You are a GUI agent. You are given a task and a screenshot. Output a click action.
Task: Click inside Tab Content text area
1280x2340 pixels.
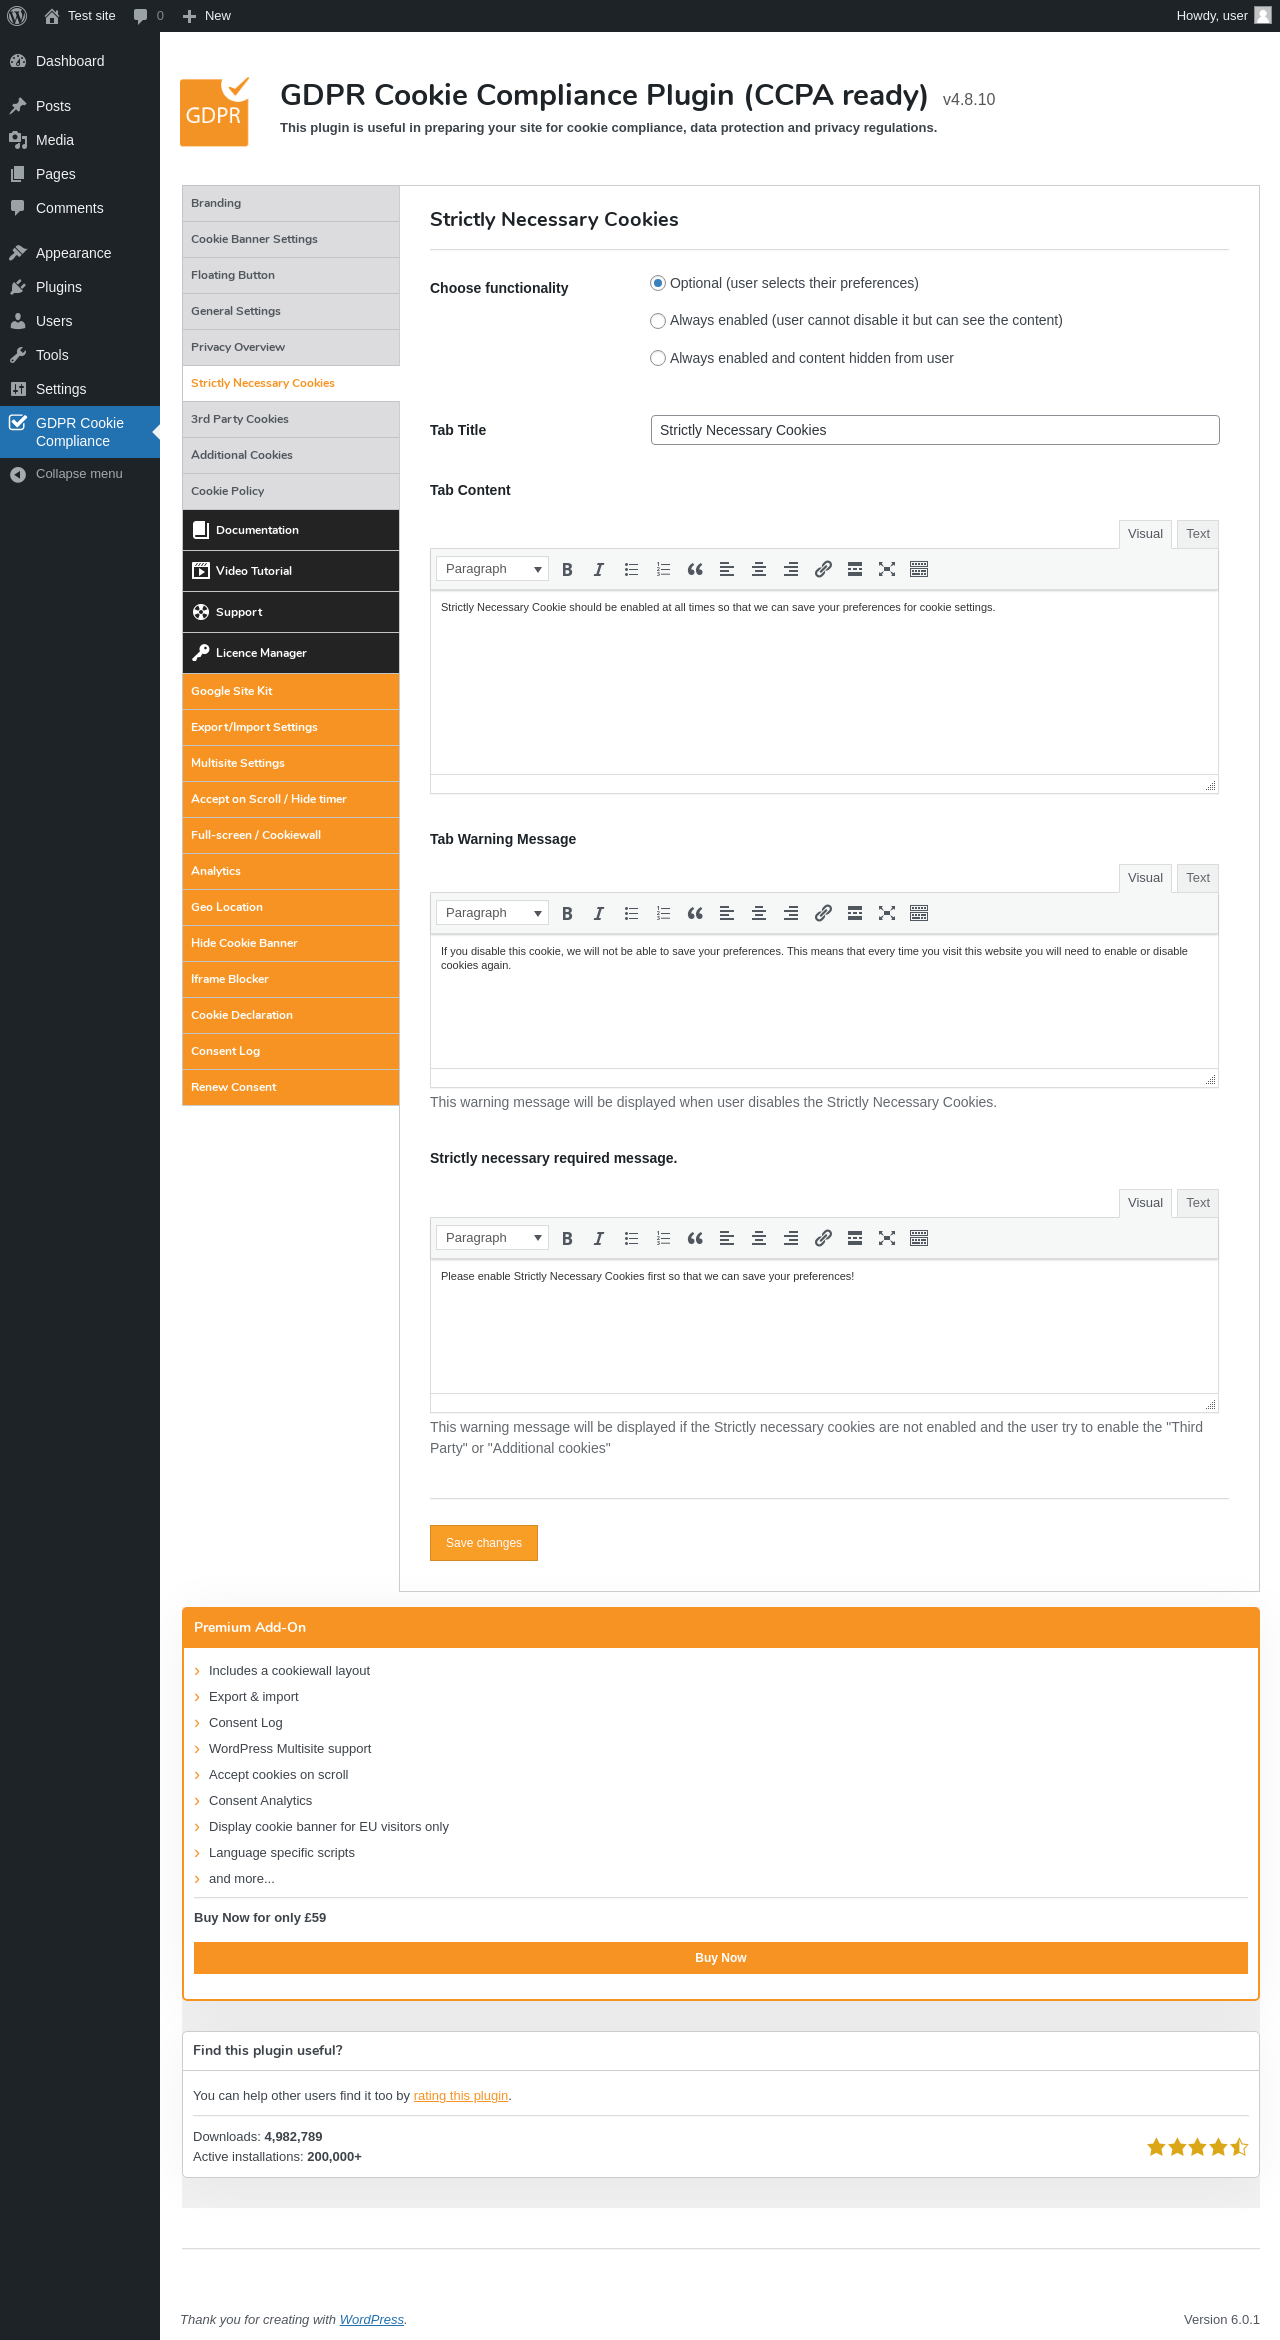pyautogui.click(x=824, y=683)
